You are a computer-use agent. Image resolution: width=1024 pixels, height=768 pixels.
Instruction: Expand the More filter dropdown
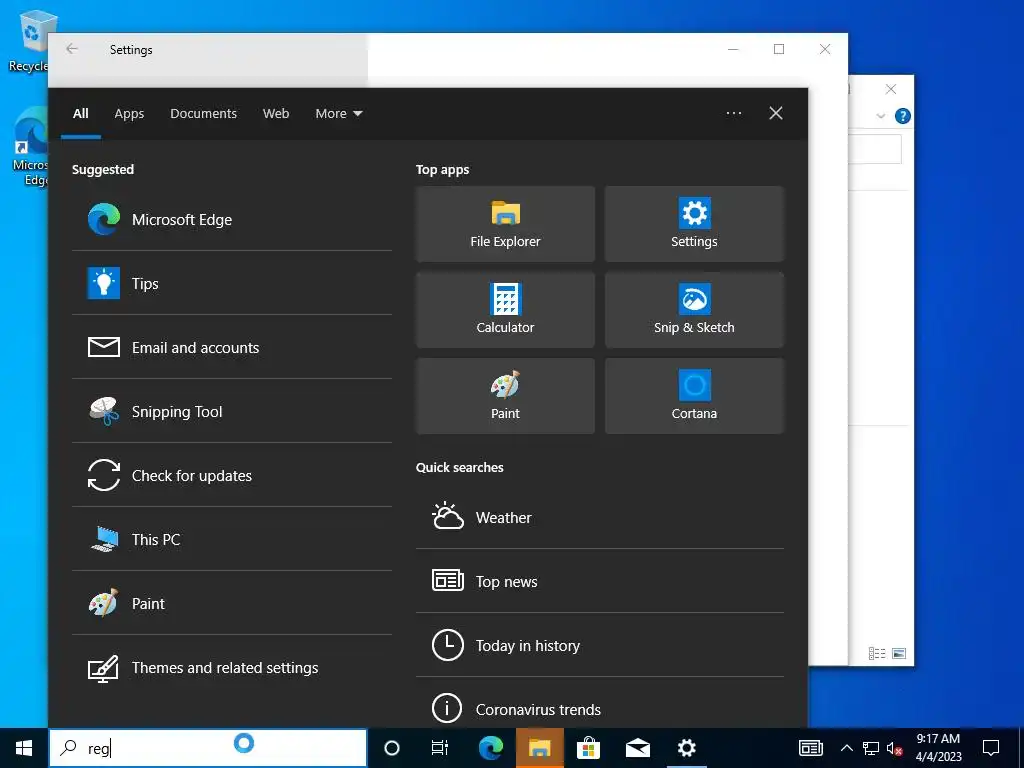[338, 114]
